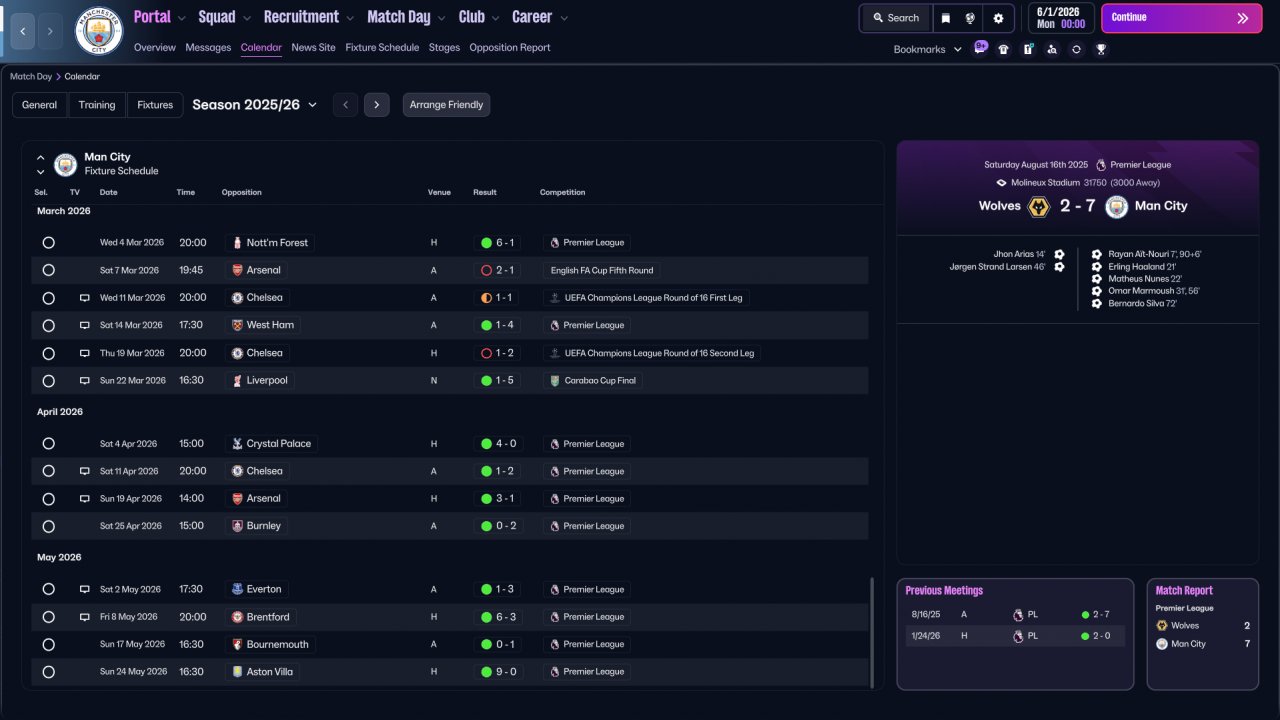Click the TV icon for West Ham fixture
The width and height of the screenshot is (1280, 720).
[x=85, y=325]
